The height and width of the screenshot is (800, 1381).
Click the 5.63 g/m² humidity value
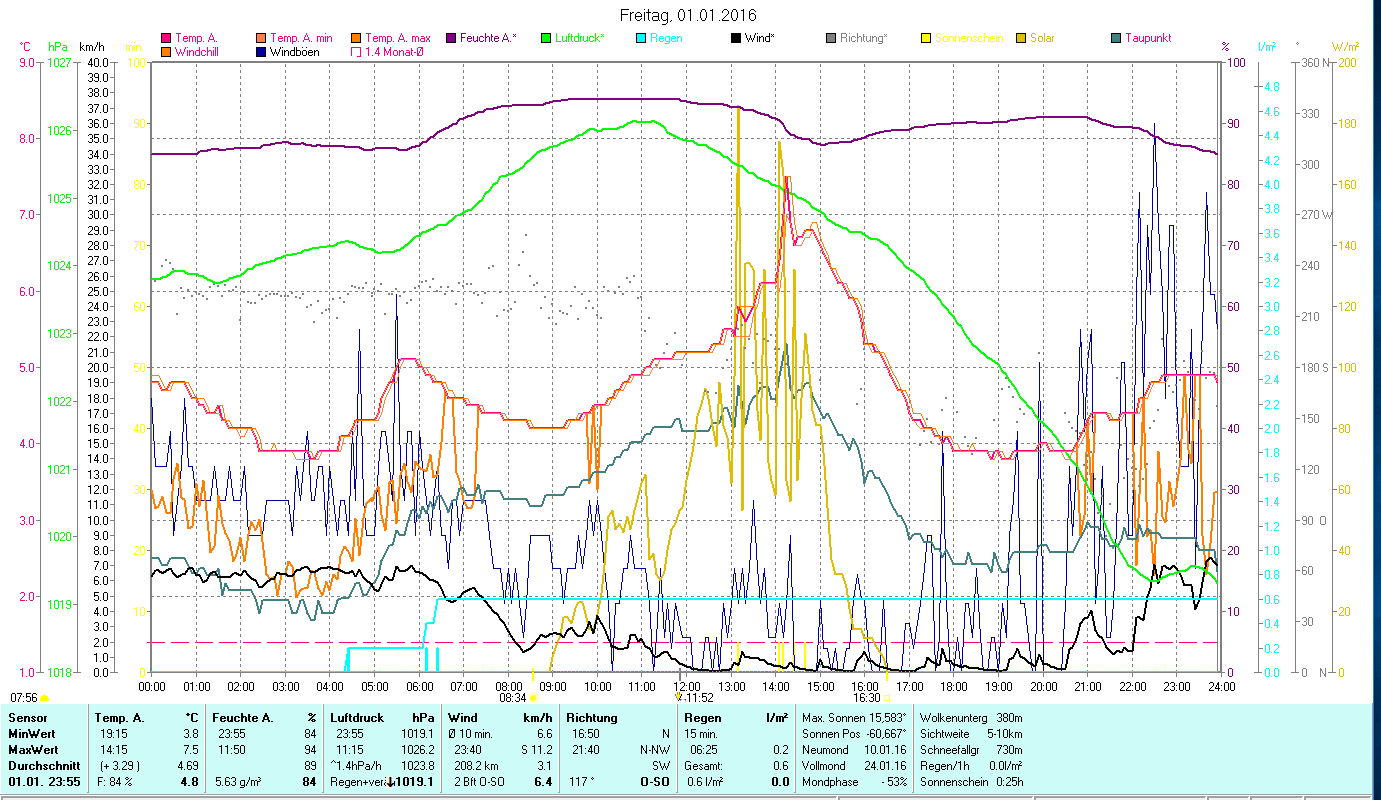[239, 782]
